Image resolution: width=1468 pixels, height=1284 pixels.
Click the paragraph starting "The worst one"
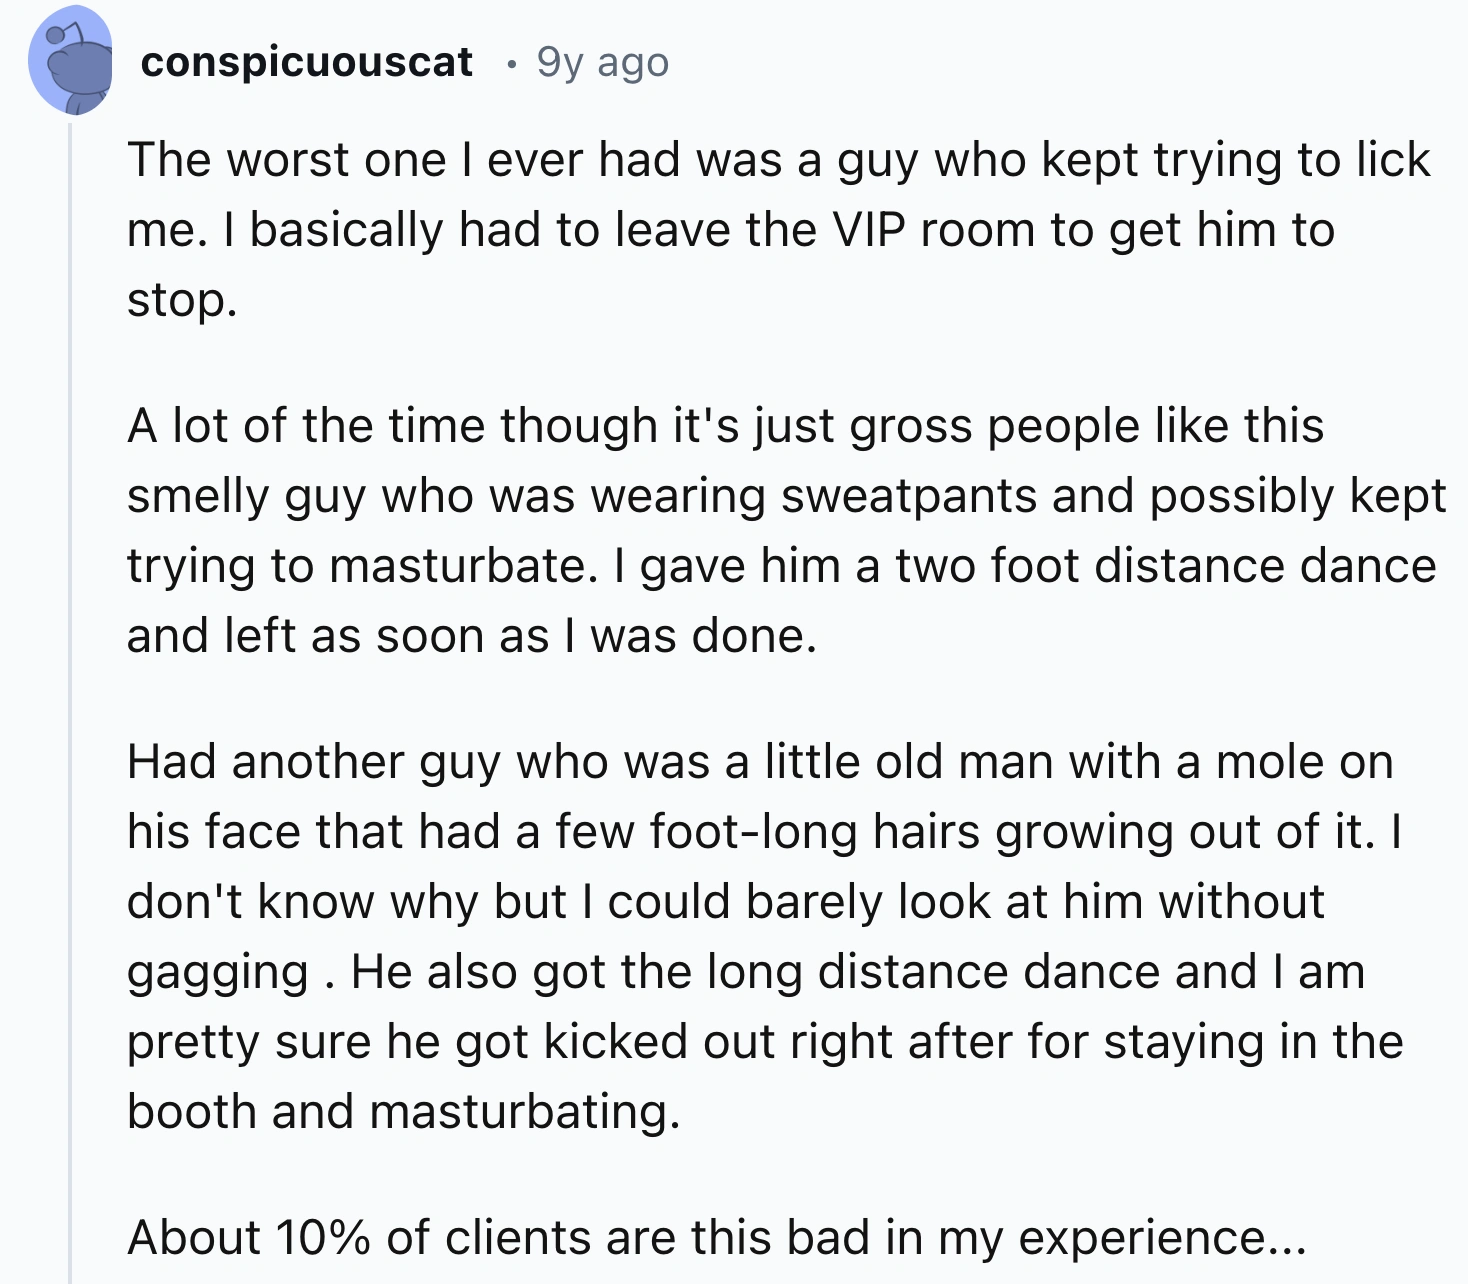click(x=780, y=230)
